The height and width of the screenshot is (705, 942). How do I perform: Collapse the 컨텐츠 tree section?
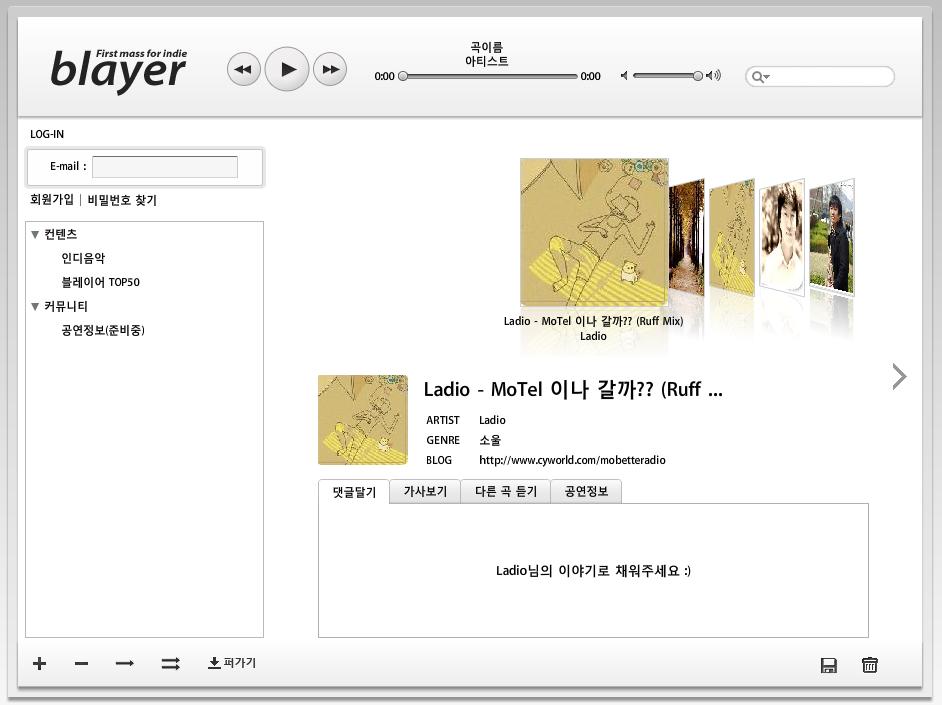pyautogui.click(x=35, y=235)
